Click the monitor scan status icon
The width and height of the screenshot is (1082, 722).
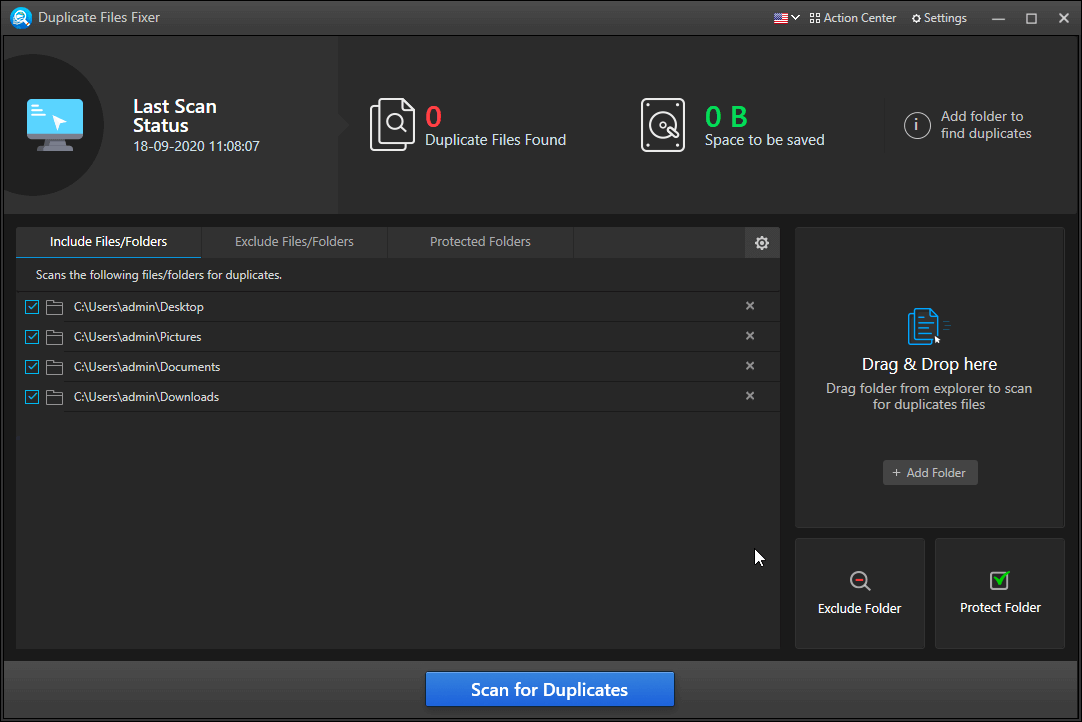55,125
